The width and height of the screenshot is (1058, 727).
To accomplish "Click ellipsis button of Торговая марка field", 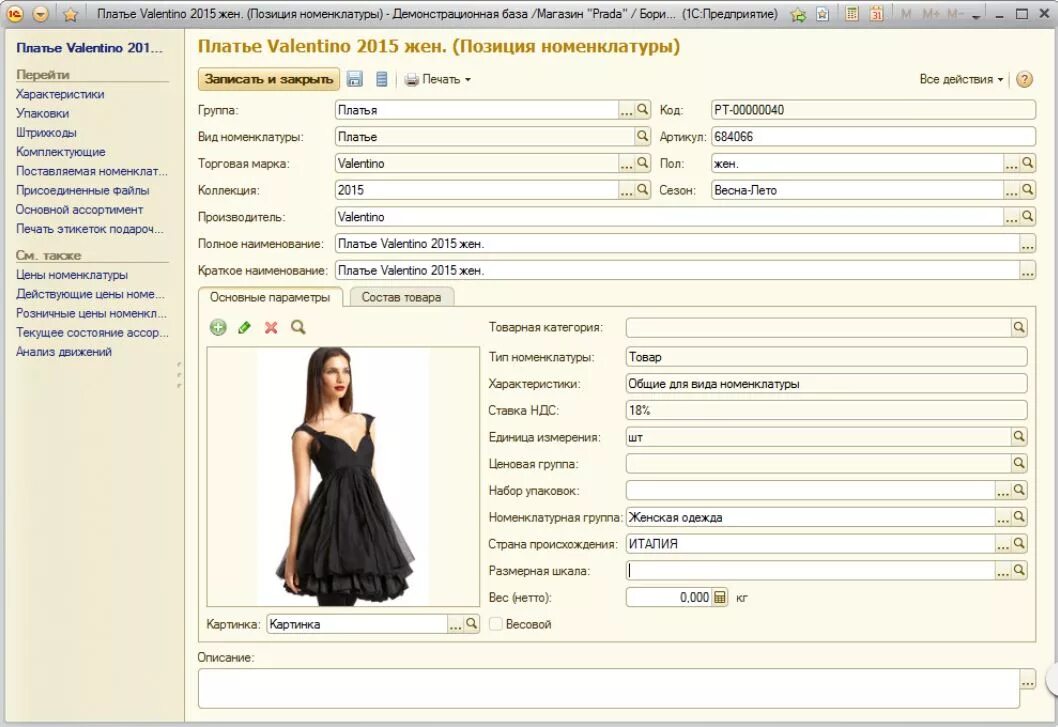I will click(626, 163).
